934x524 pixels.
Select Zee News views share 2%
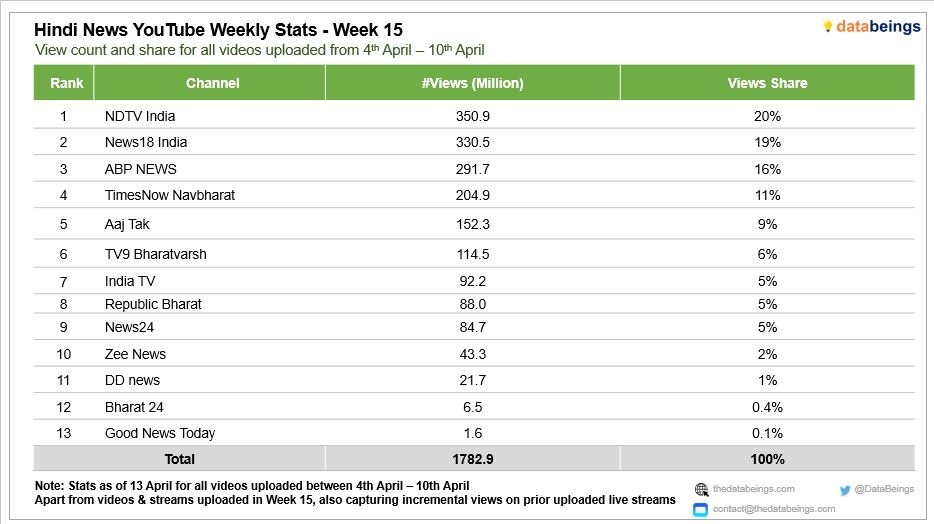point(767,354)
